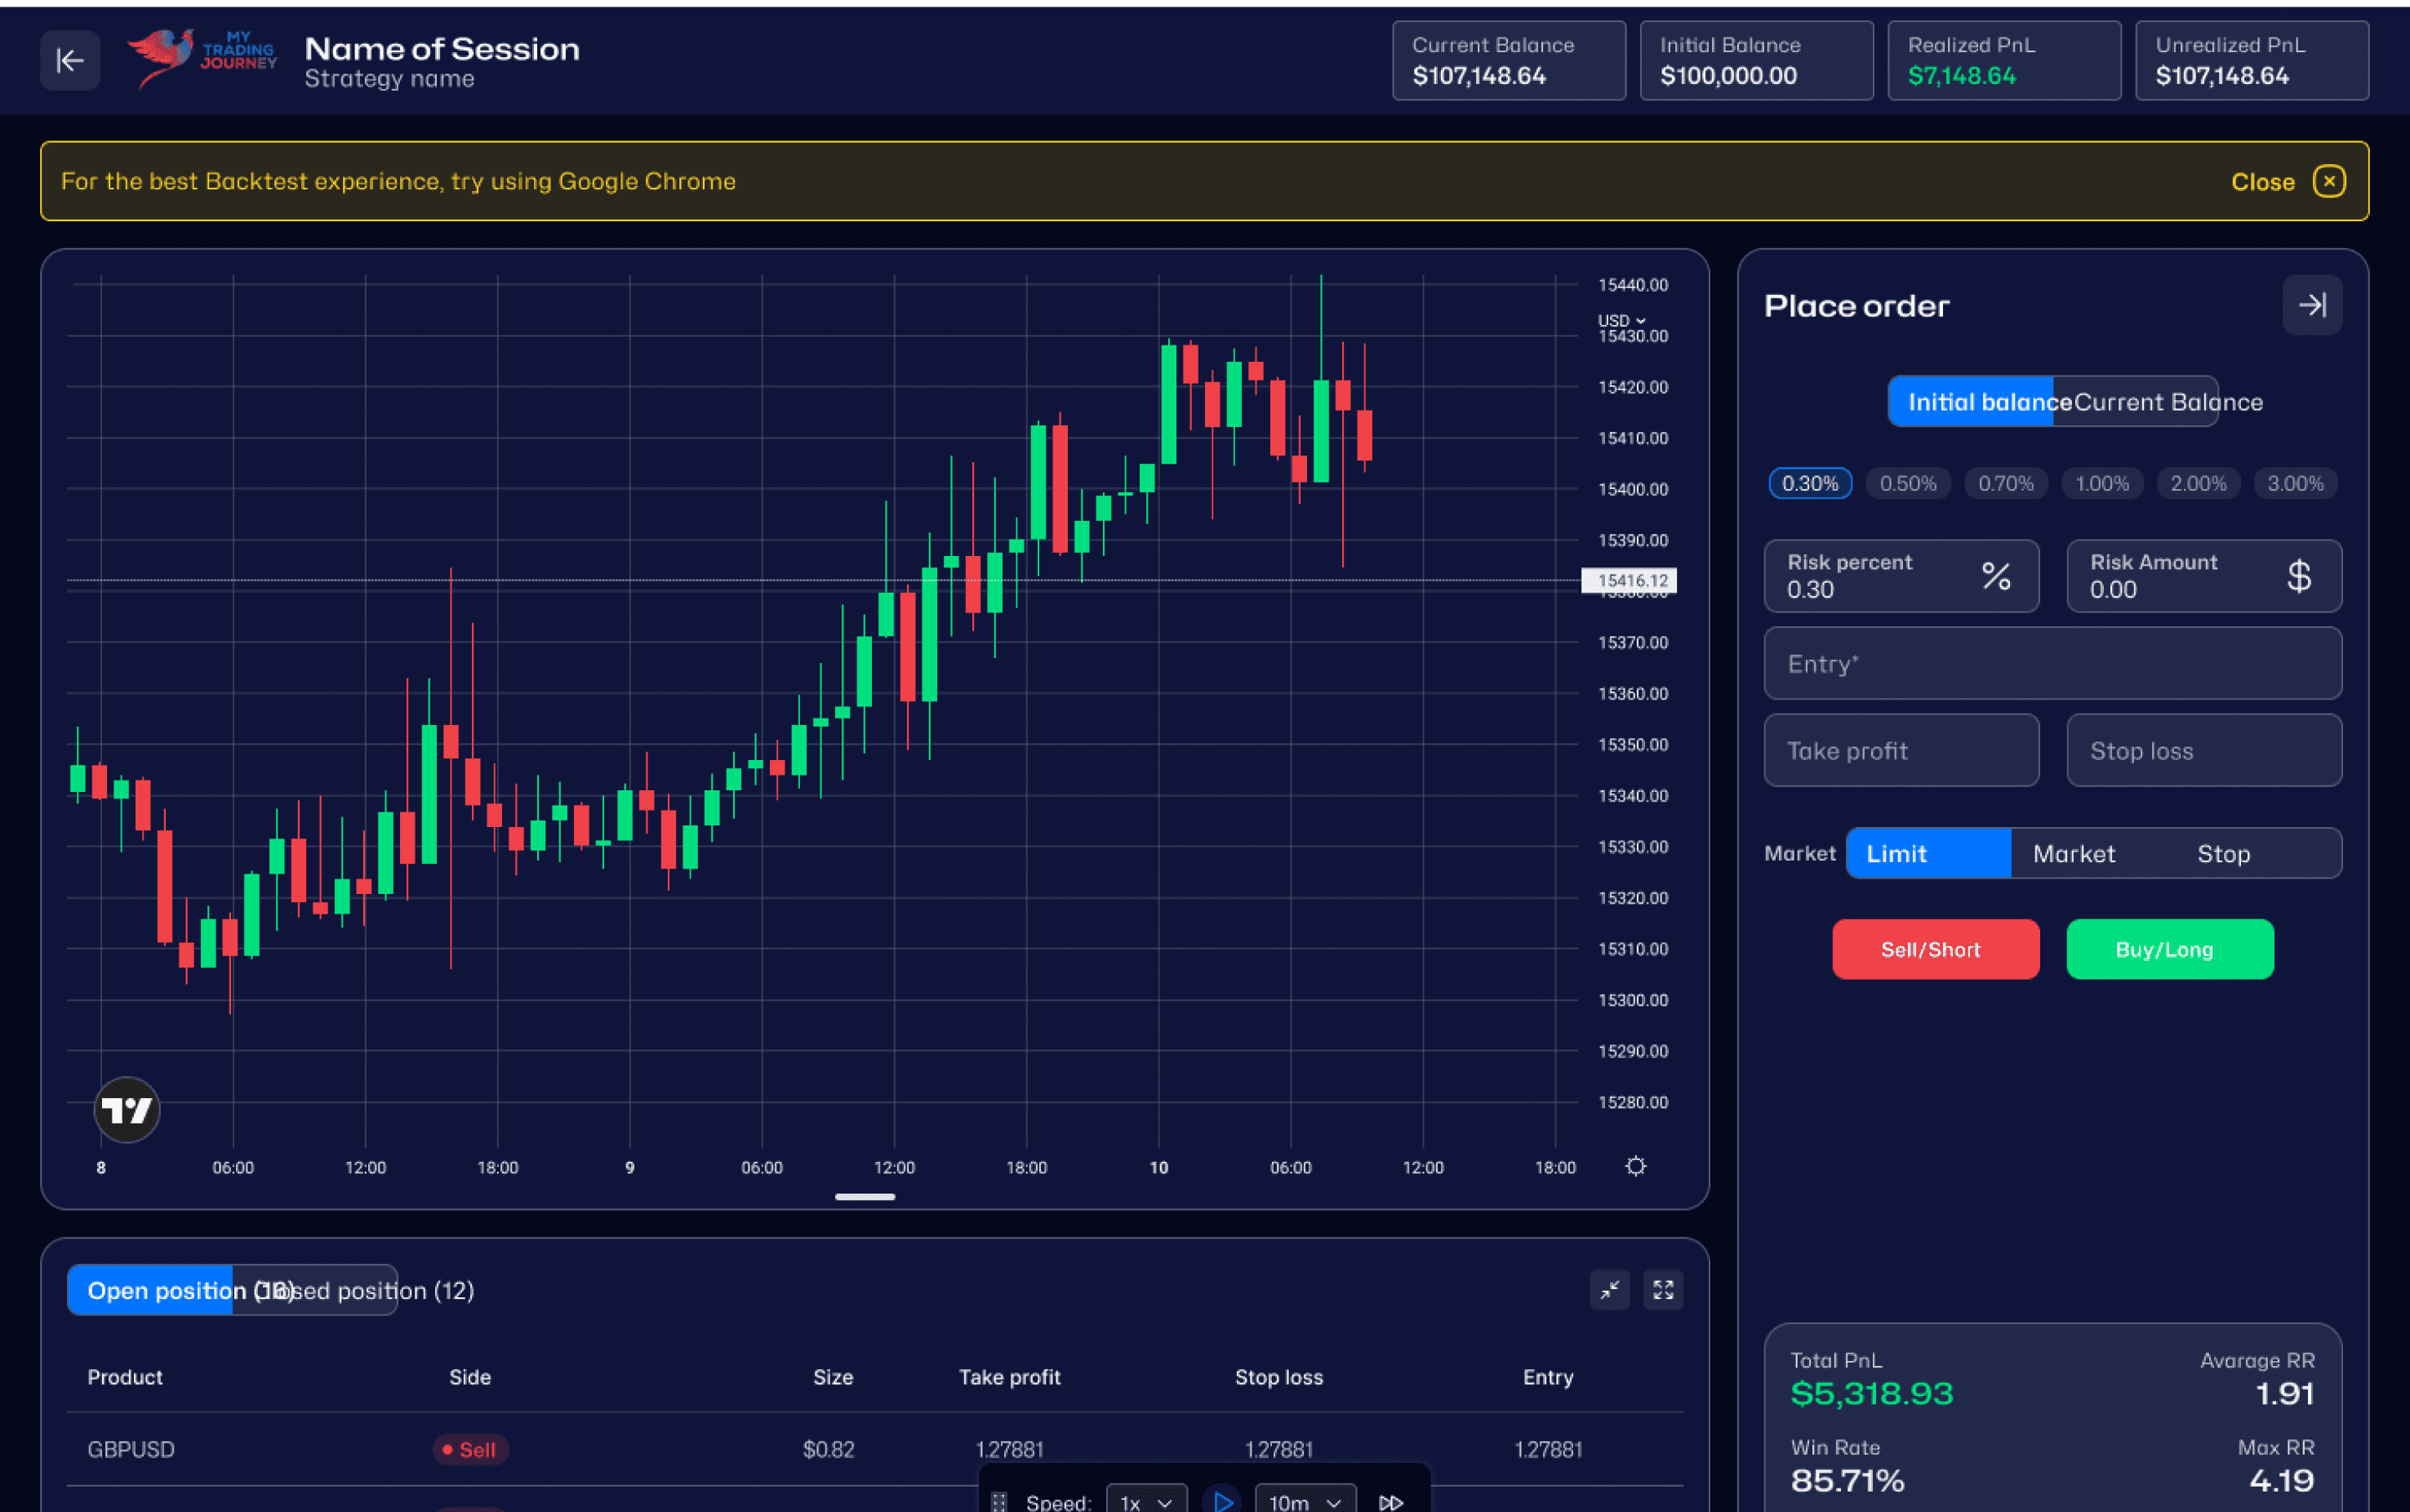Viewport: 2410px width, 1512px height.
Task: Click the Product column header
Action: (x=125, y=1377)
